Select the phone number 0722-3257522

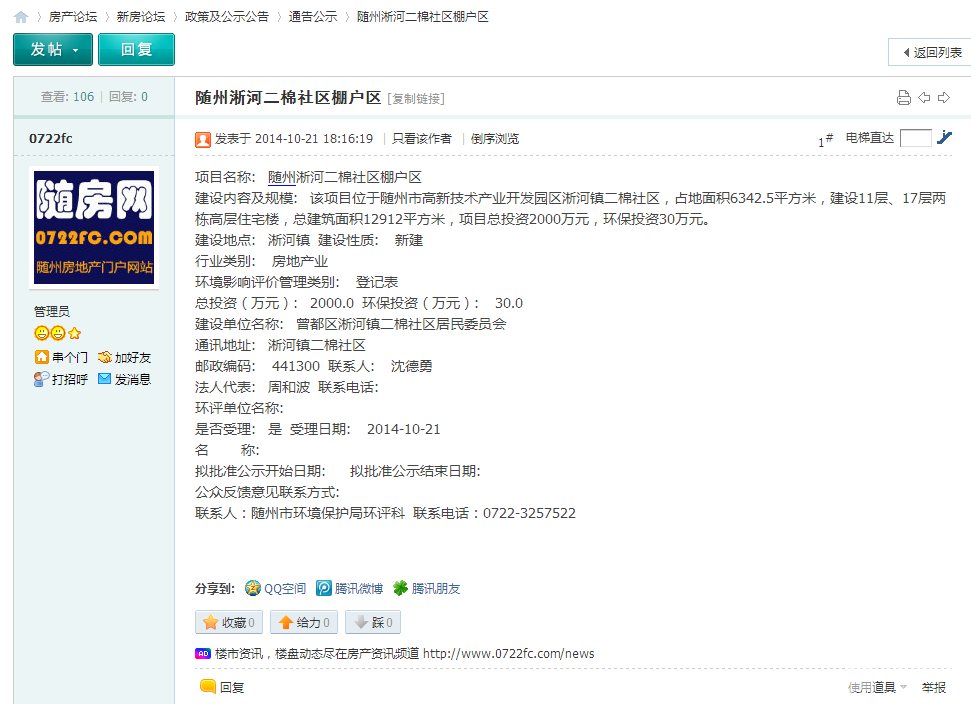click(x=529, y=513)
